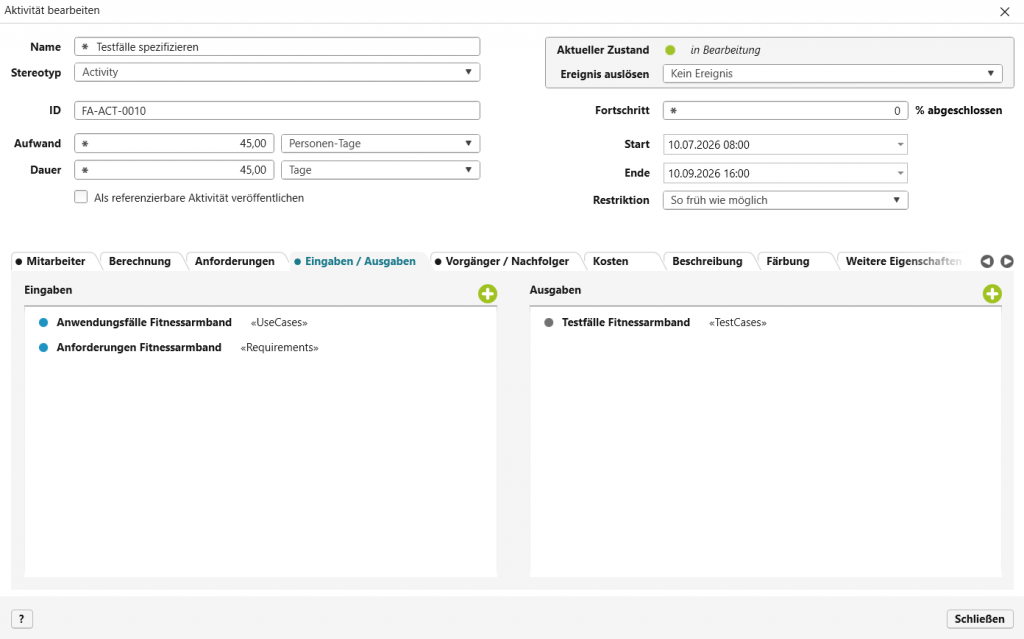Open the Beschreibung tab

click(x=707, y=261)
